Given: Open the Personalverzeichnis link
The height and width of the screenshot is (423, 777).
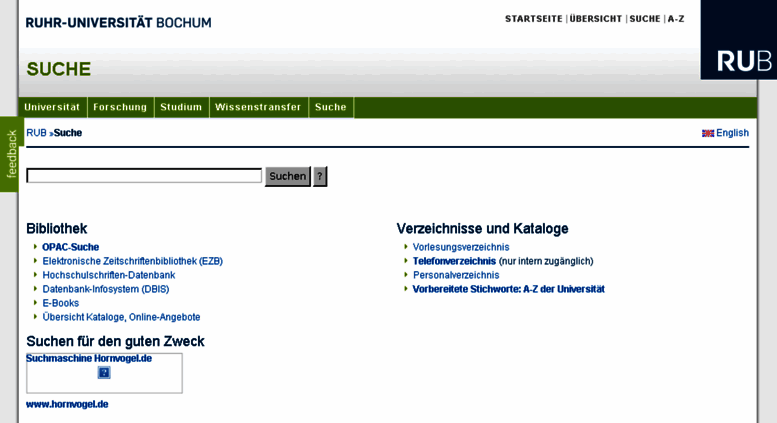Looking at the screenshot, I should pyautogui.click(x=456, y=275).
